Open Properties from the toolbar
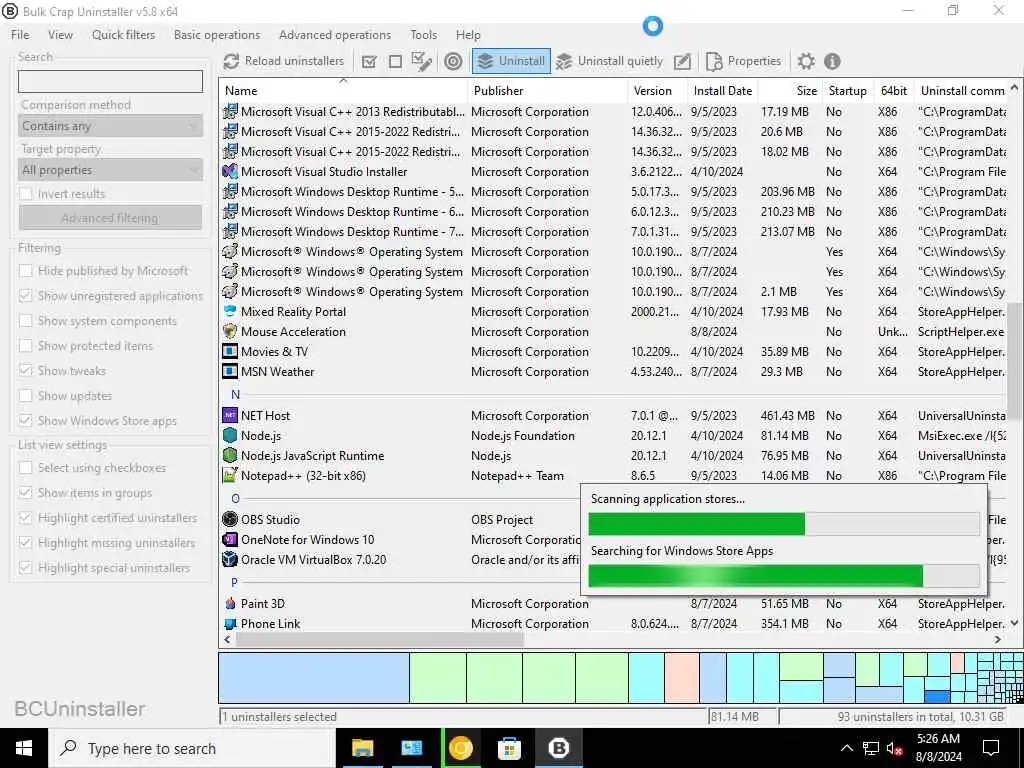This screenshot has height=768, width=1024. [x=744, y=61]
